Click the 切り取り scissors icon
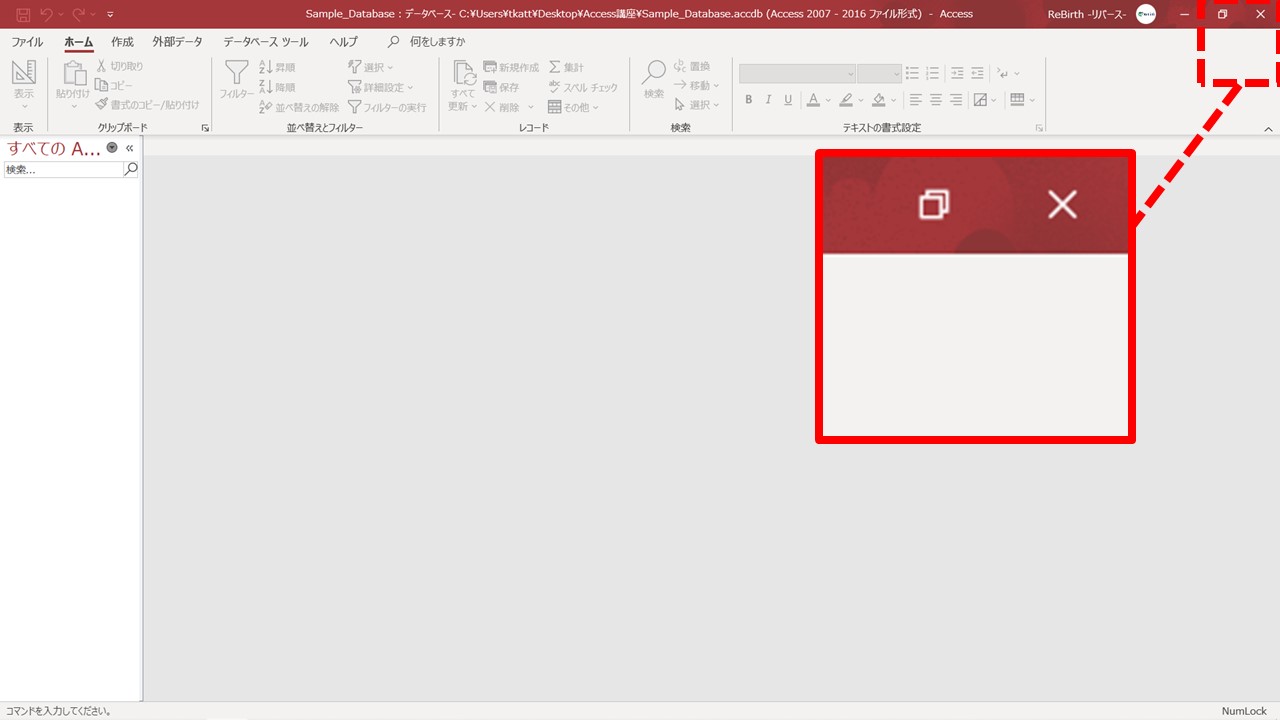Image resolution: width=1280 pixels, height=720 pixels. [101, 66]
